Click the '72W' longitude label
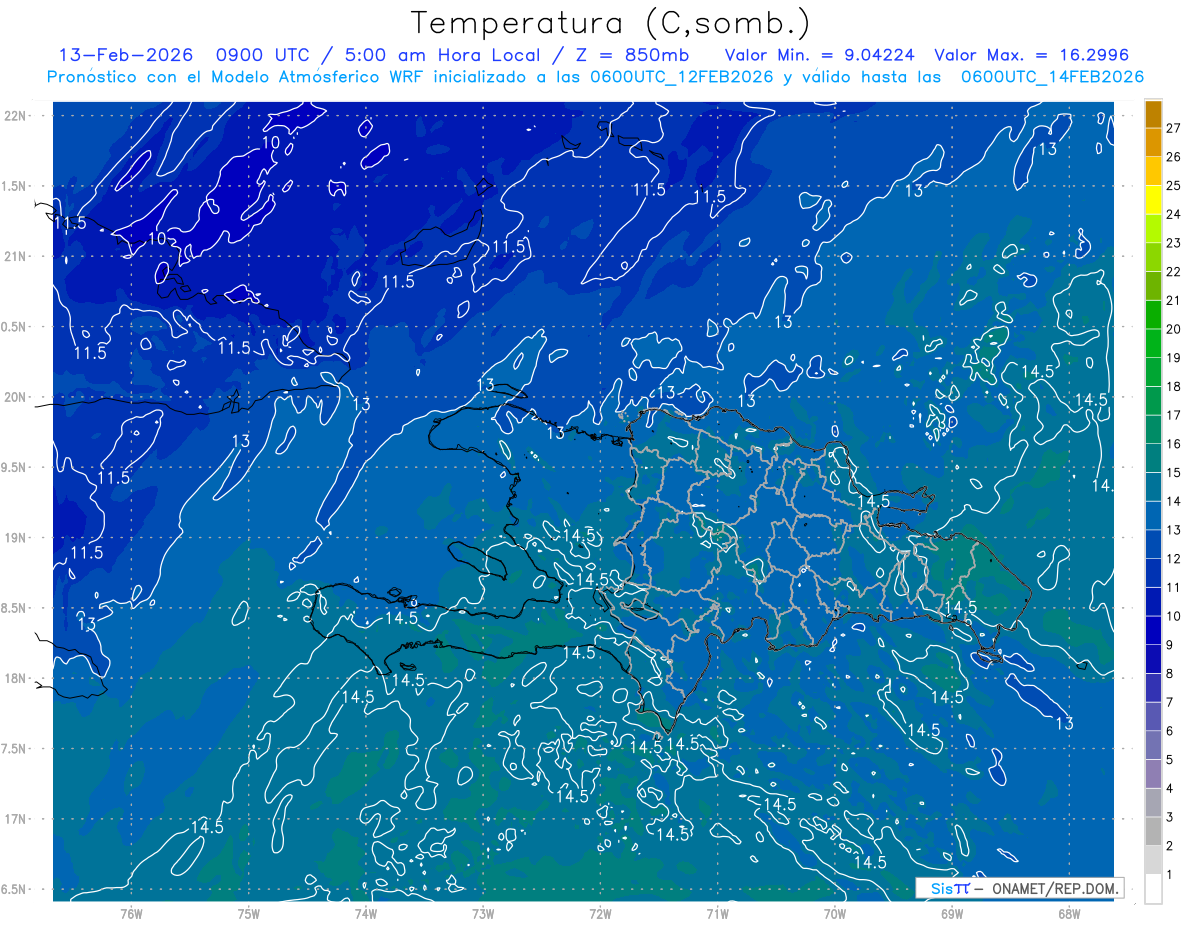Viewport: 1200px width, 927px height. click(600, 913)
